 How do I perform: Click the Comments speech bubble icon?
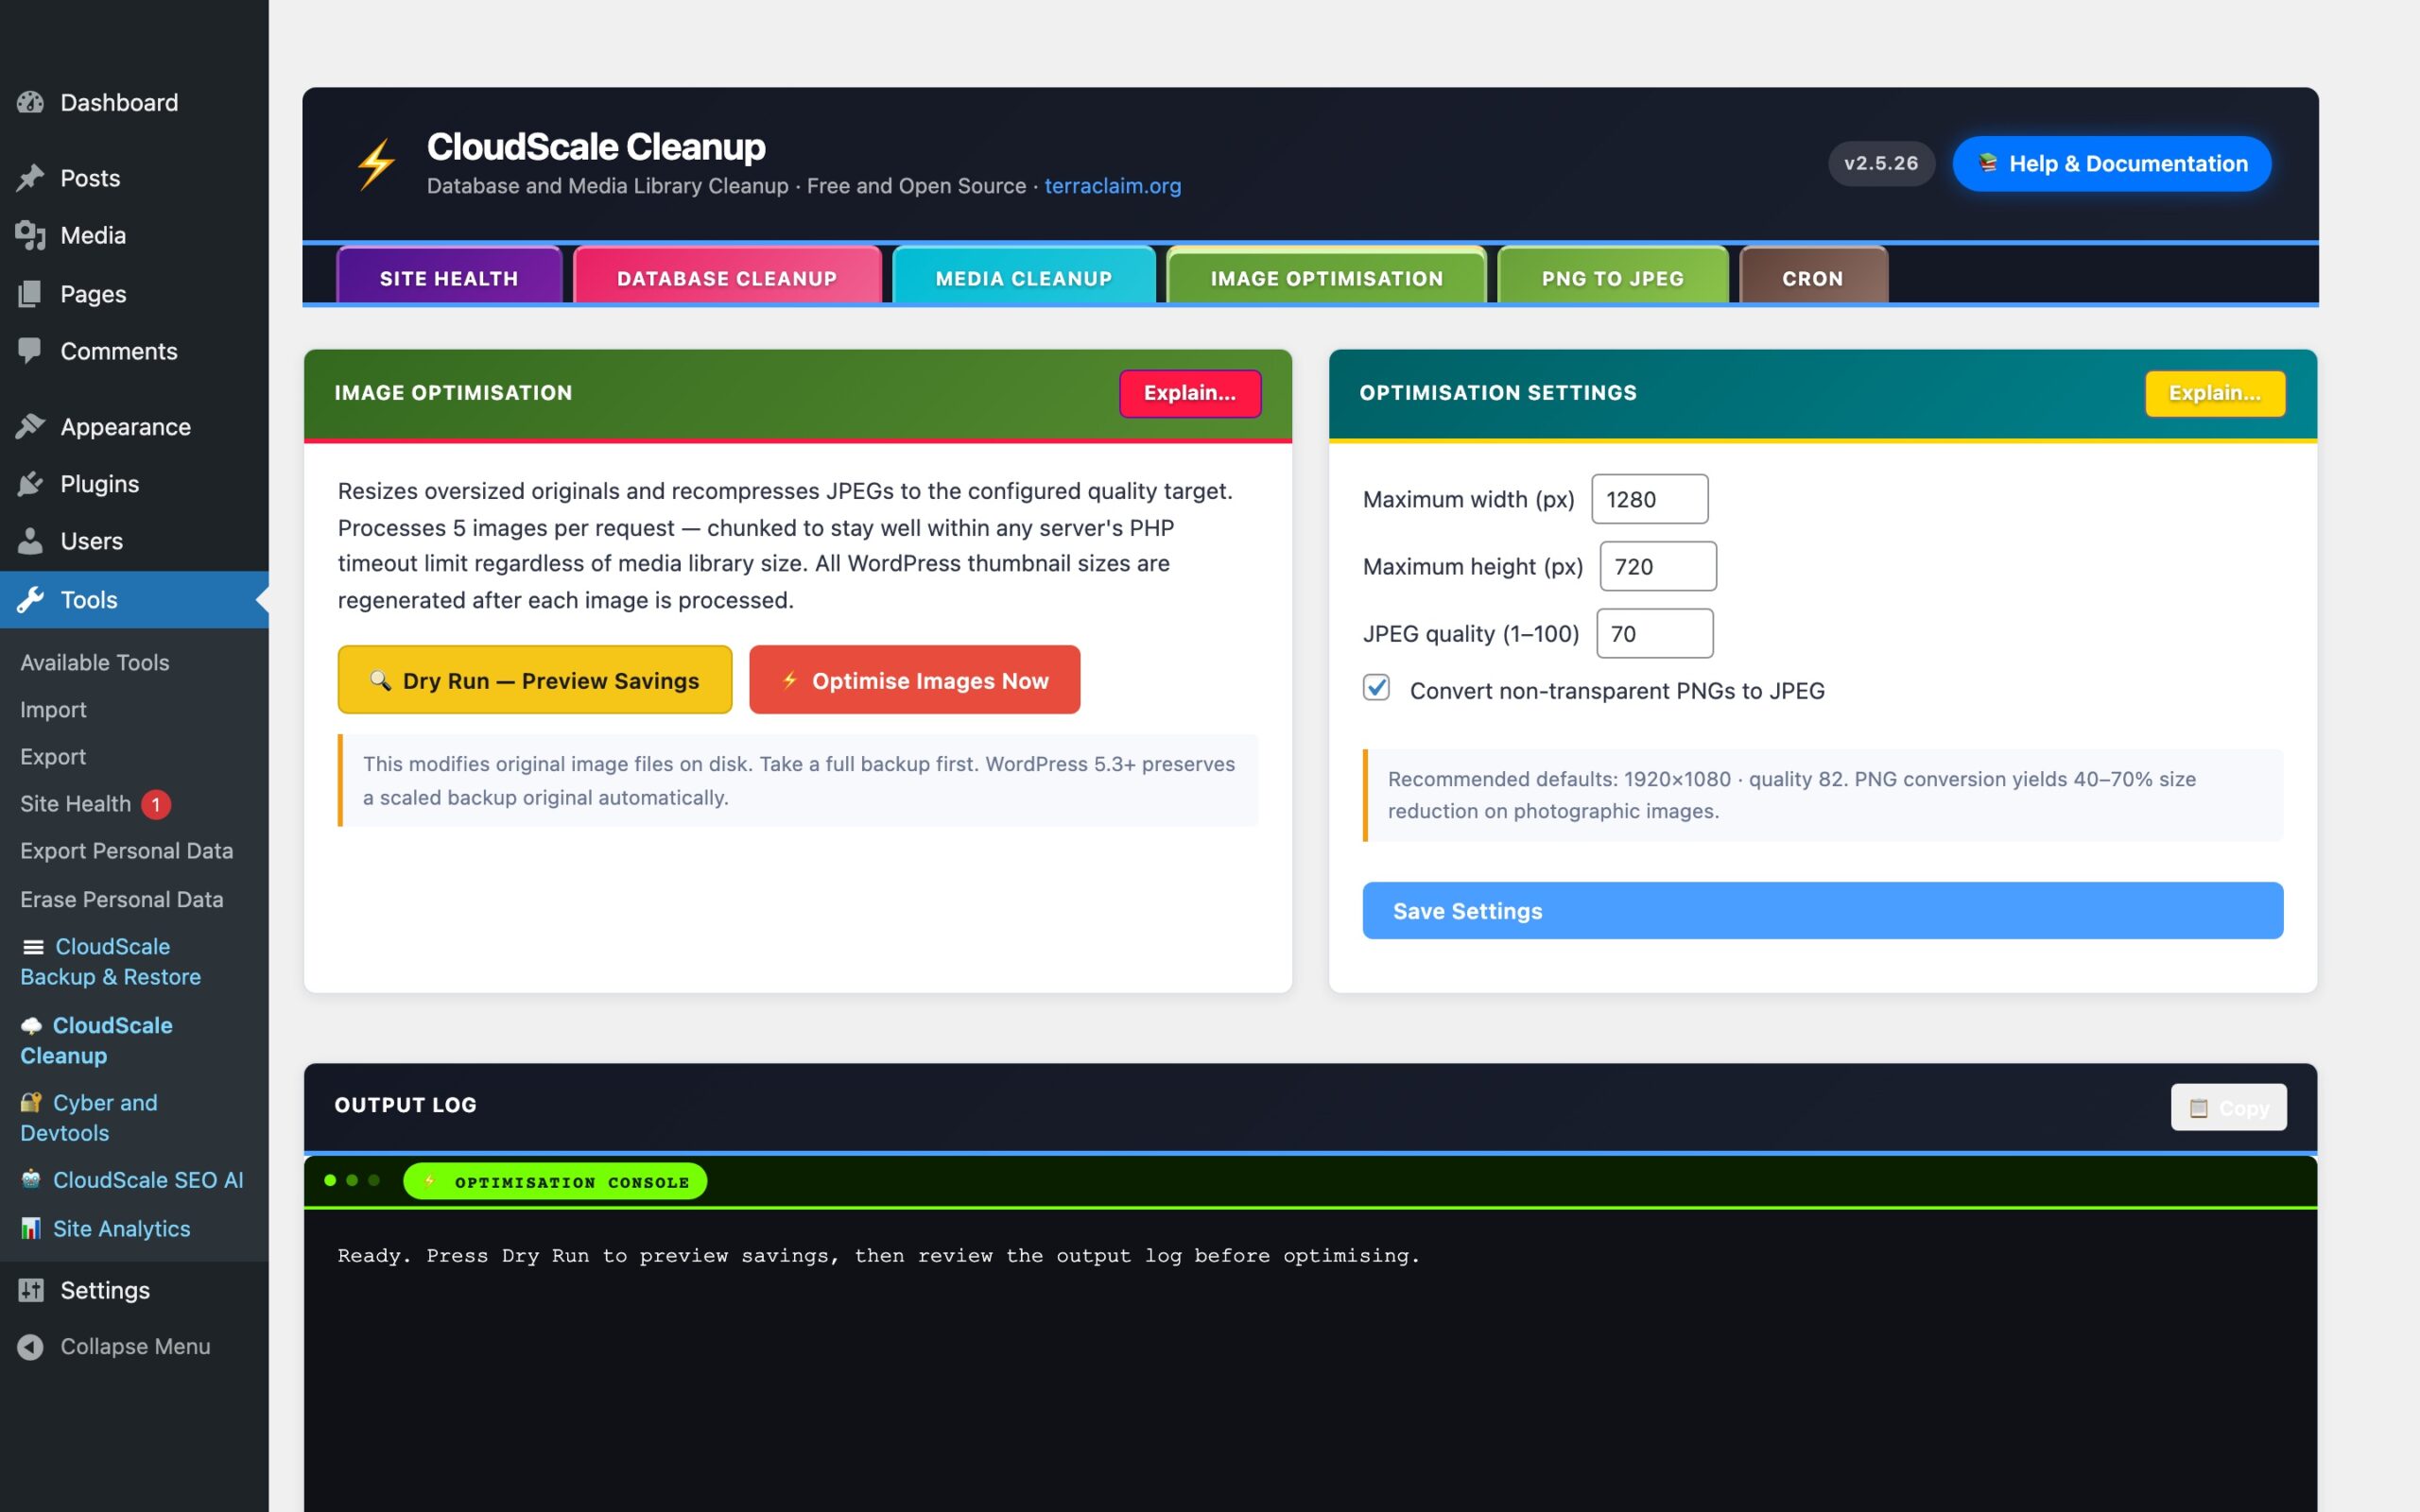(x=33, y=351)
